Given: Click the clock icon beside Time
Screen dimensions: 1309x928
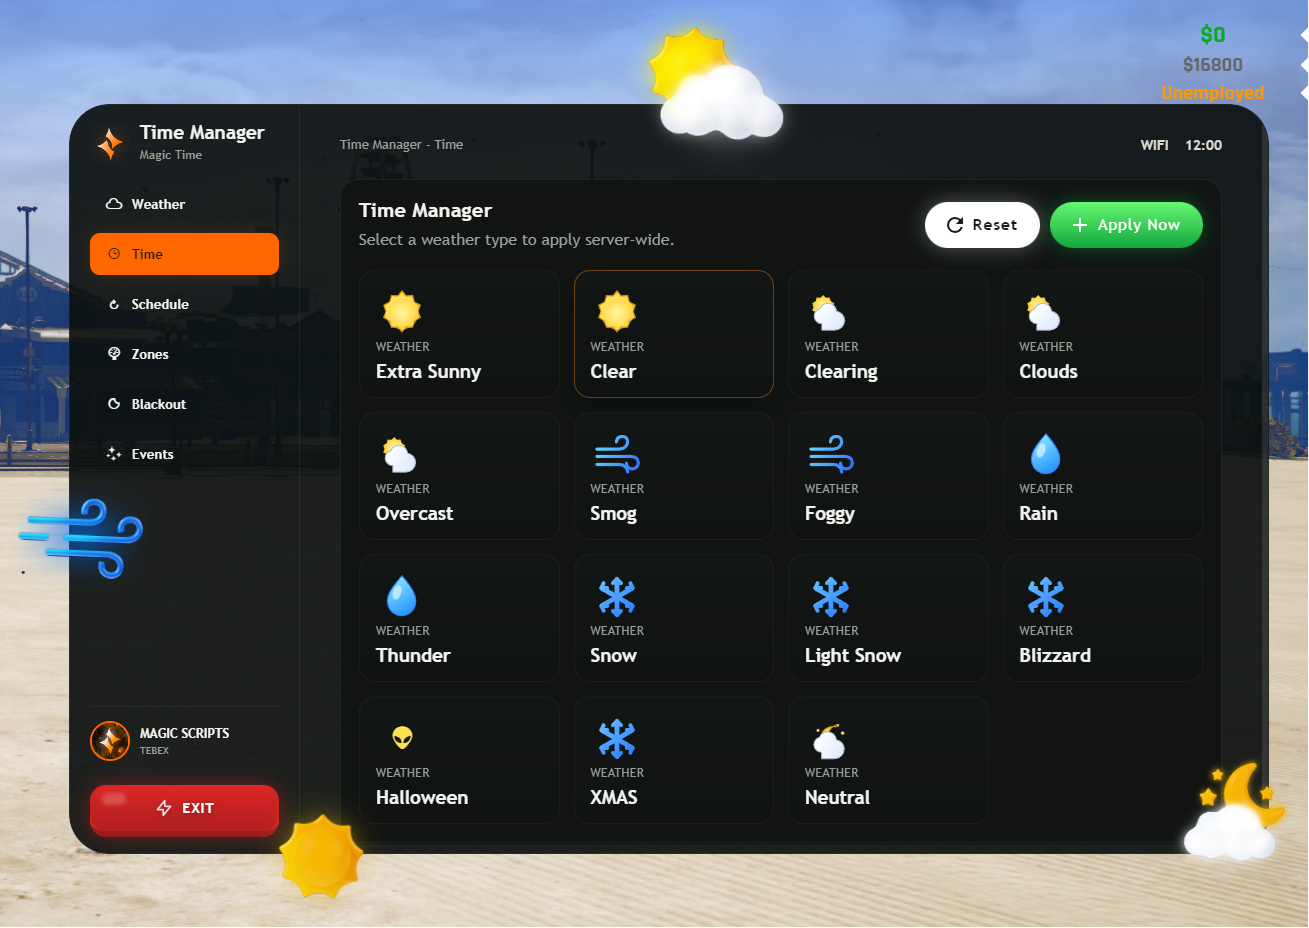Looking at the screenshot, I should [x=114, y=254].
